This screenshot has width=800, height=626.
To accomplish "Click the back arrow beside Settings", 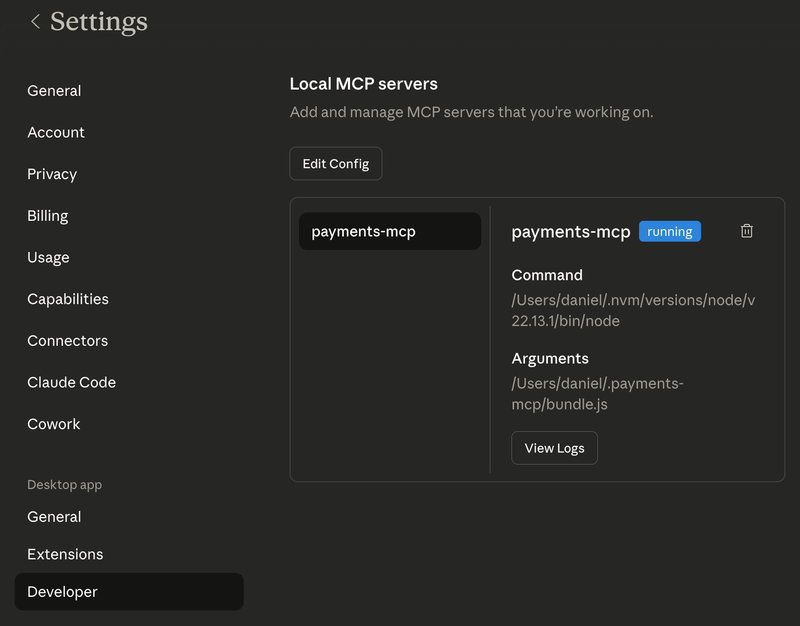I will [x=35, y=21].
